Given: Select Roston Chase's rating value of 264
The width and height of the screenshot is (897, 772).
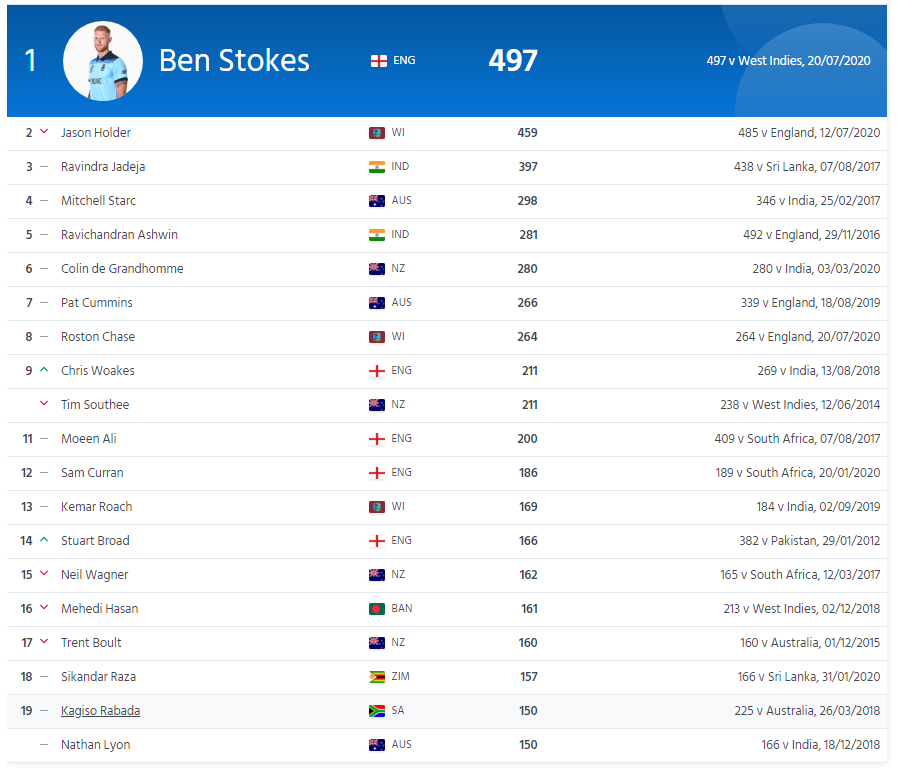Looking at the screenshot, I should (x=527, y=336).
